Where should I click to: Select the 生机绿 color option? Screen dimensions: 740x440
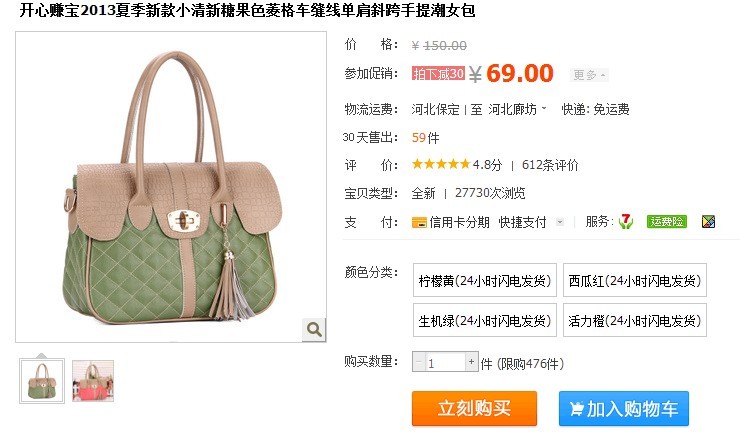485,320
